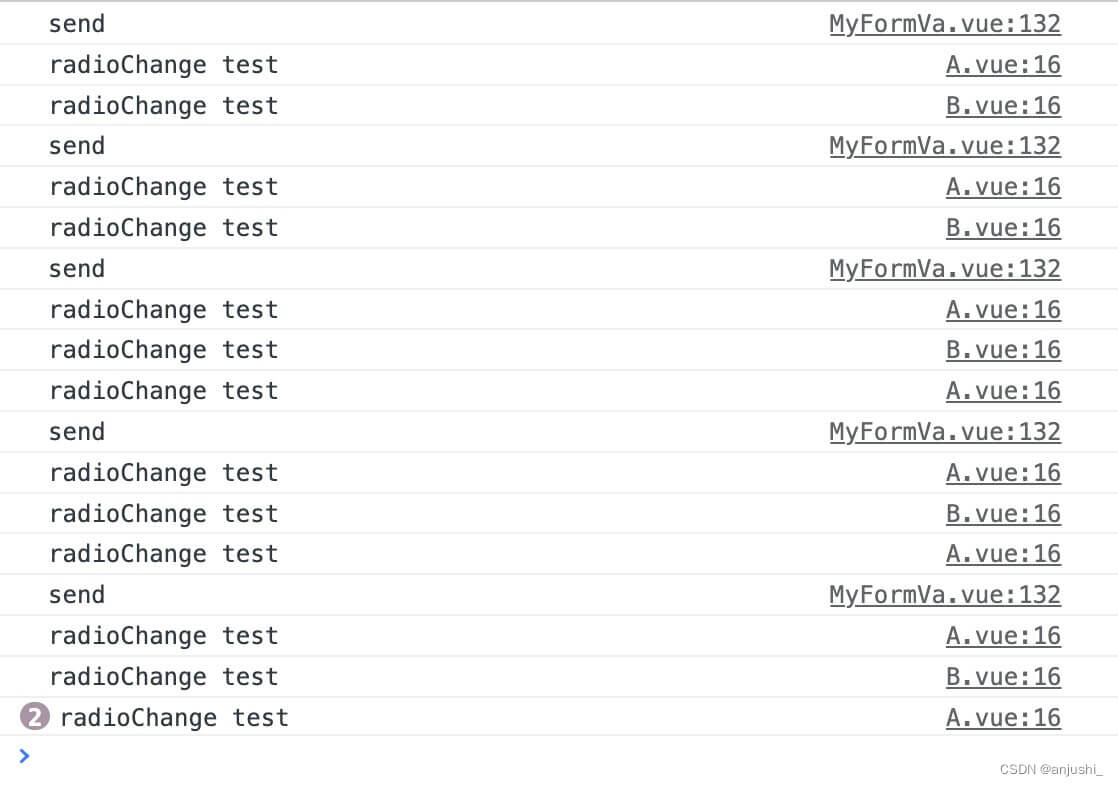Select the topmost "send" log message
The height and width of the screenshot is (786, 1118).
77,24
